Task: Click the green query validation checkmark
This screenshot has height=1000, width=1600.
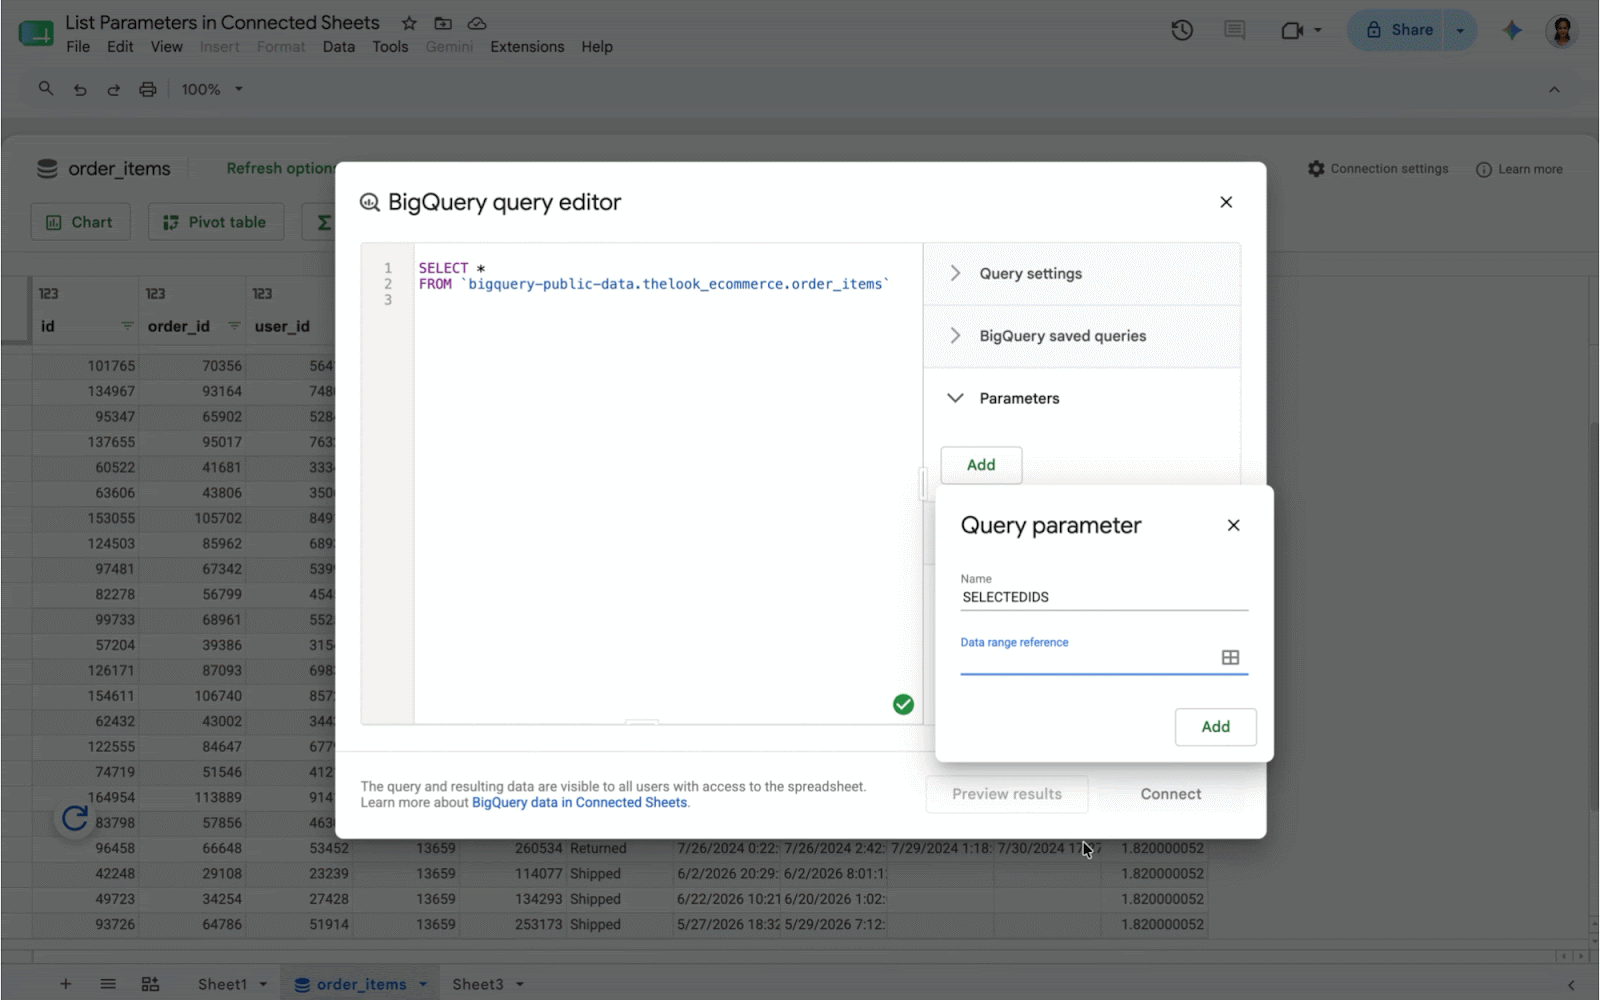Action: [903, 704]
